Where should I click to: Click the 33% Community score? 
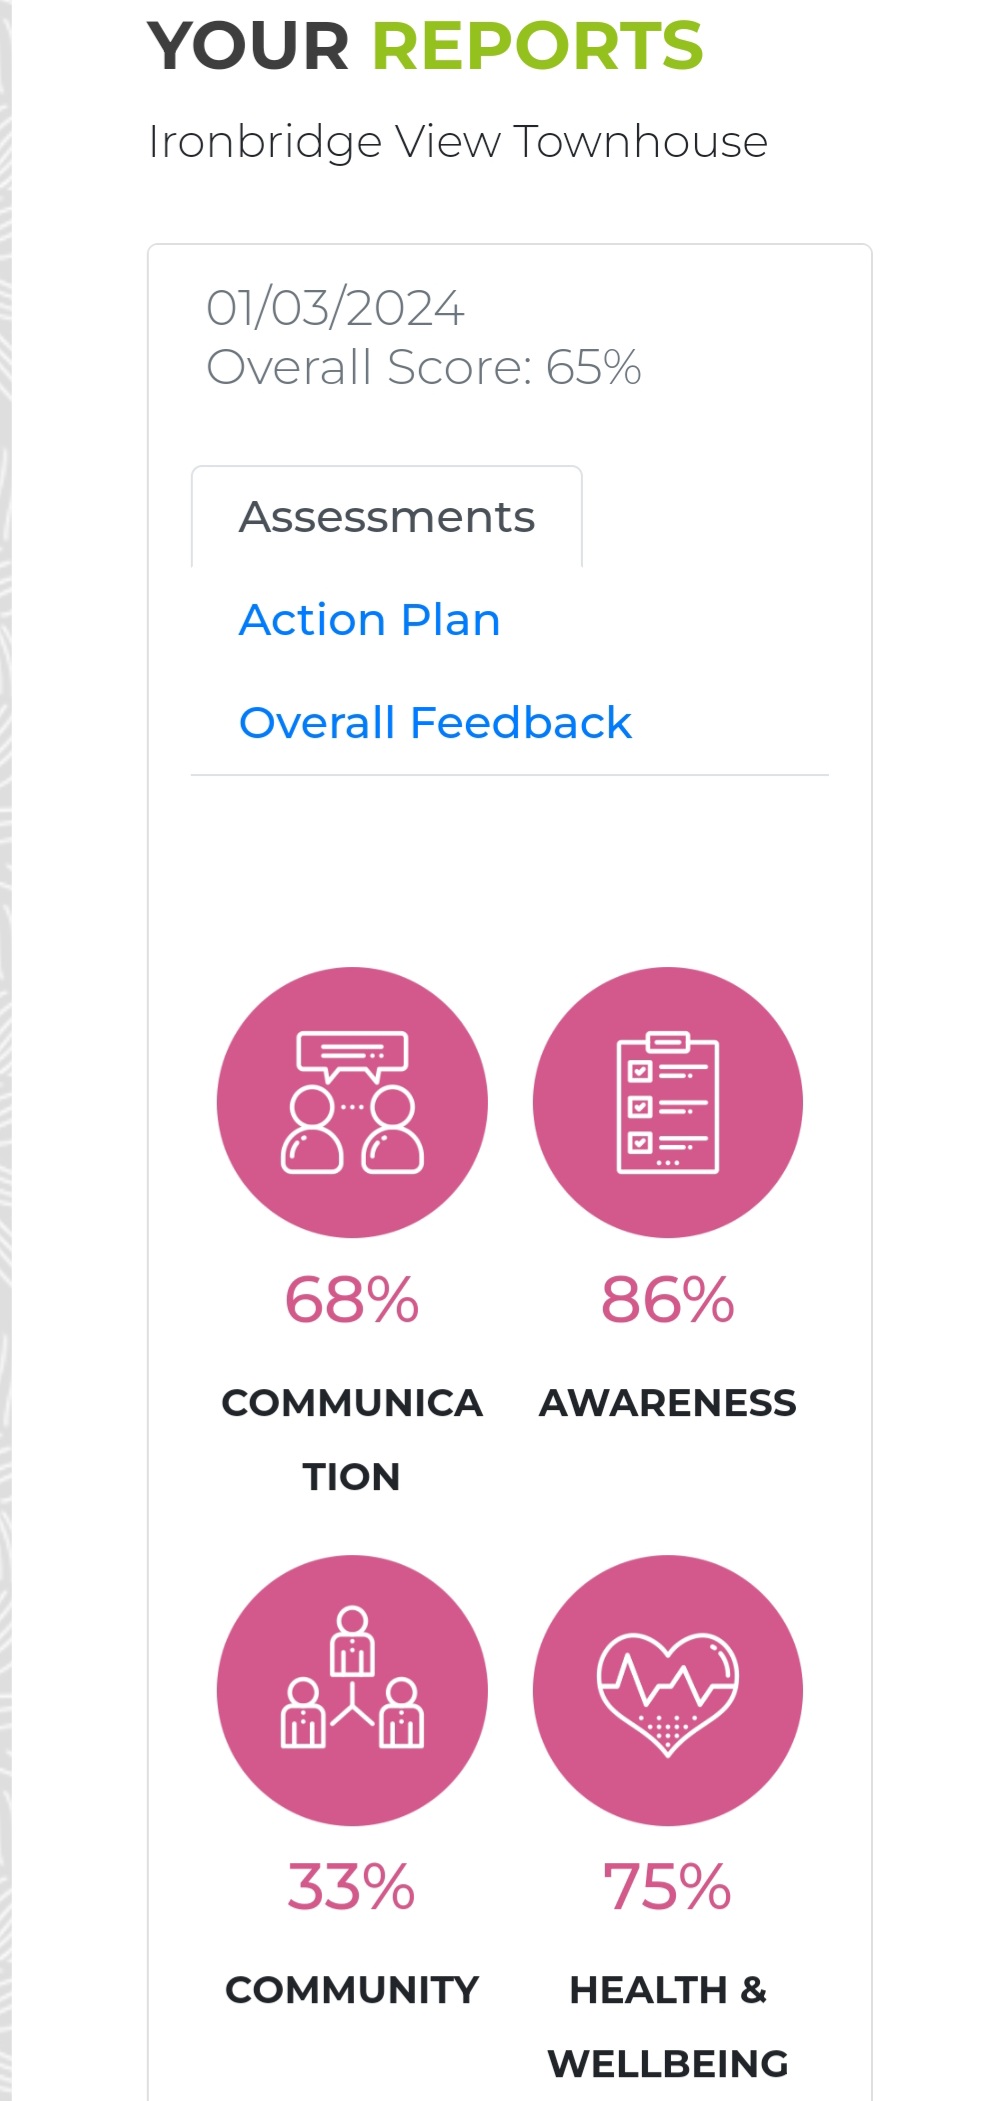[x=352, y=1887]
